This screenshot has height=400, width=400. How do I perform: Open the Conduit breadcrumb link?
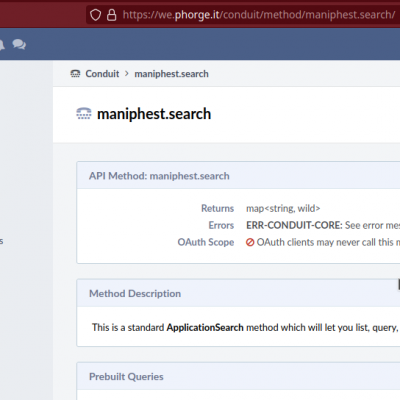tap(102, 74)
